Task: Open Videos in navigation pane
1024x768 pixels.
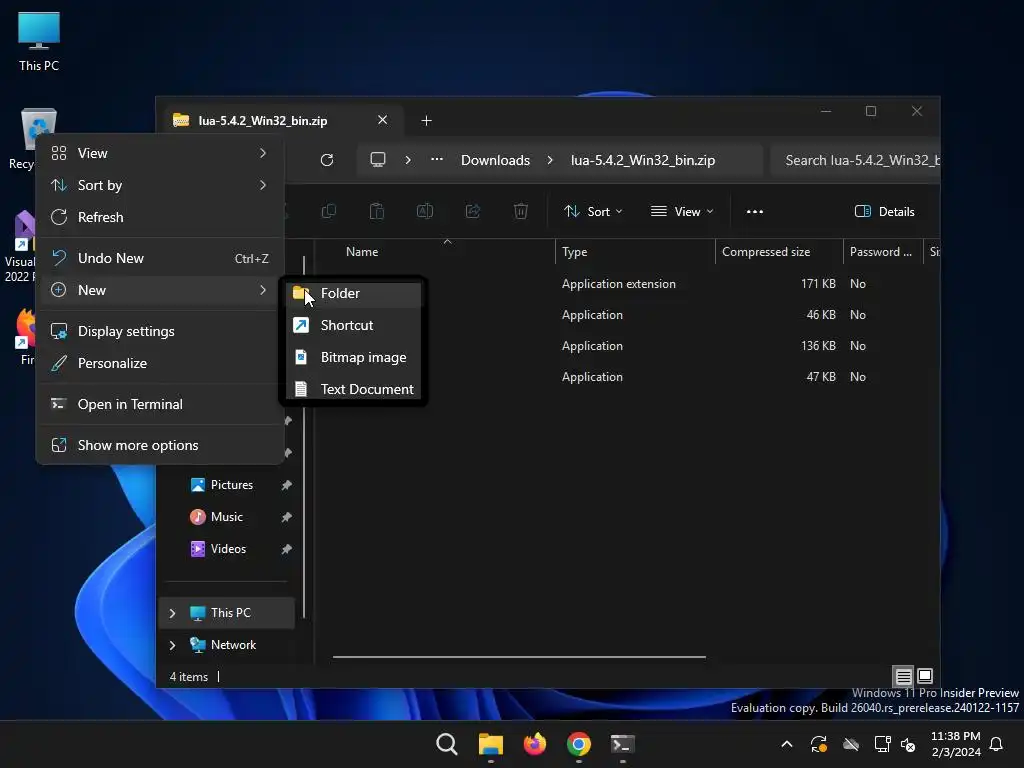Action: [x=229, y=549]
